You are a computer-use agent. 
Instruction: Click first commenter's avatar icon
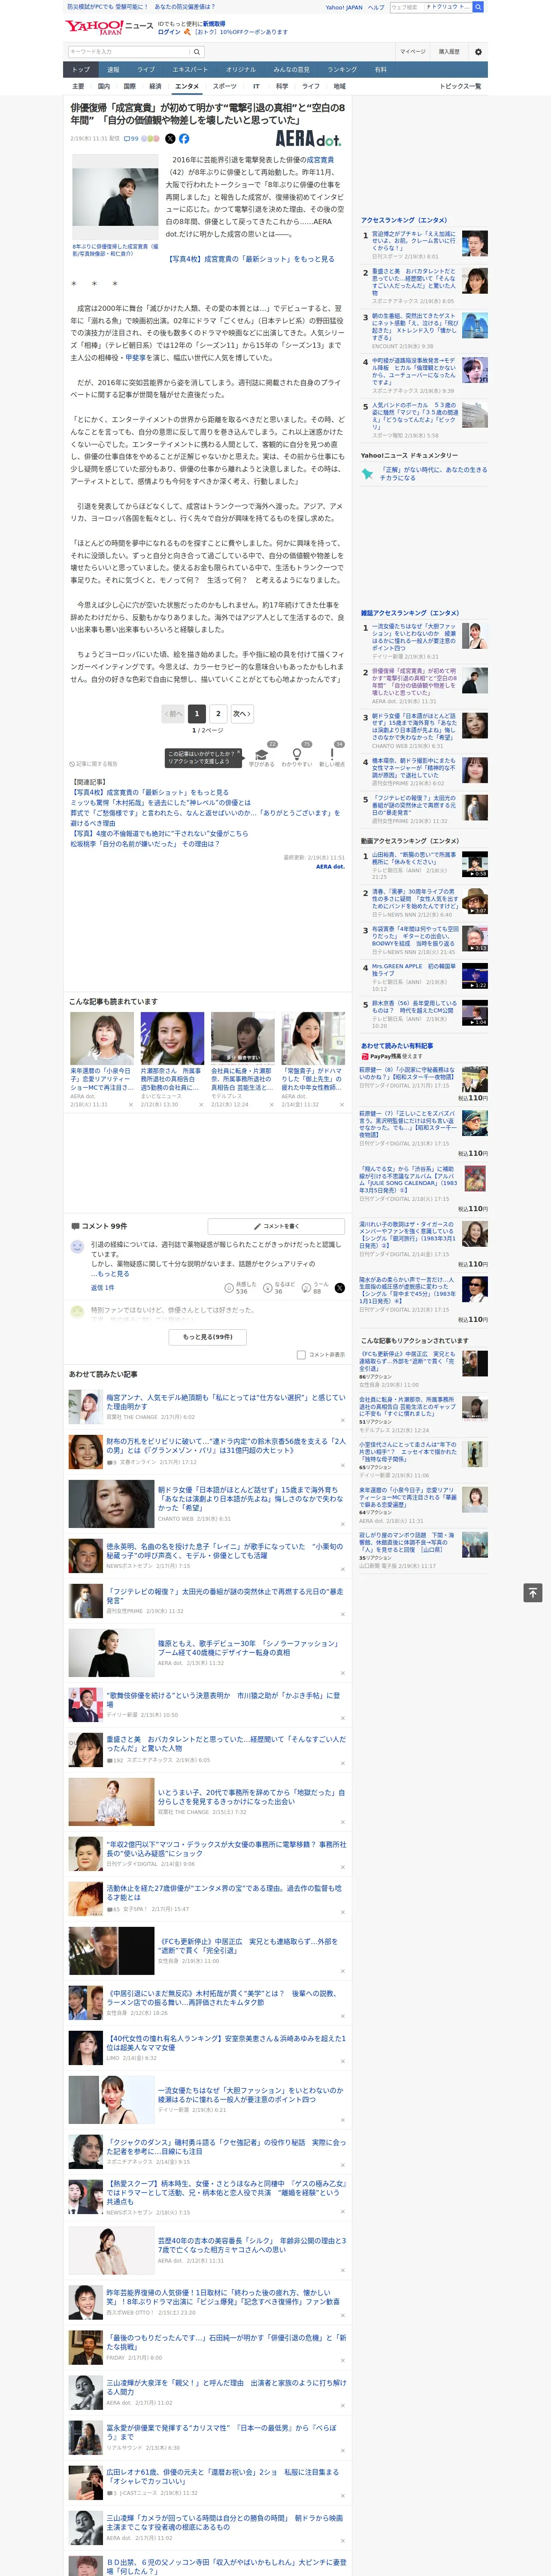click(77, 1247)
